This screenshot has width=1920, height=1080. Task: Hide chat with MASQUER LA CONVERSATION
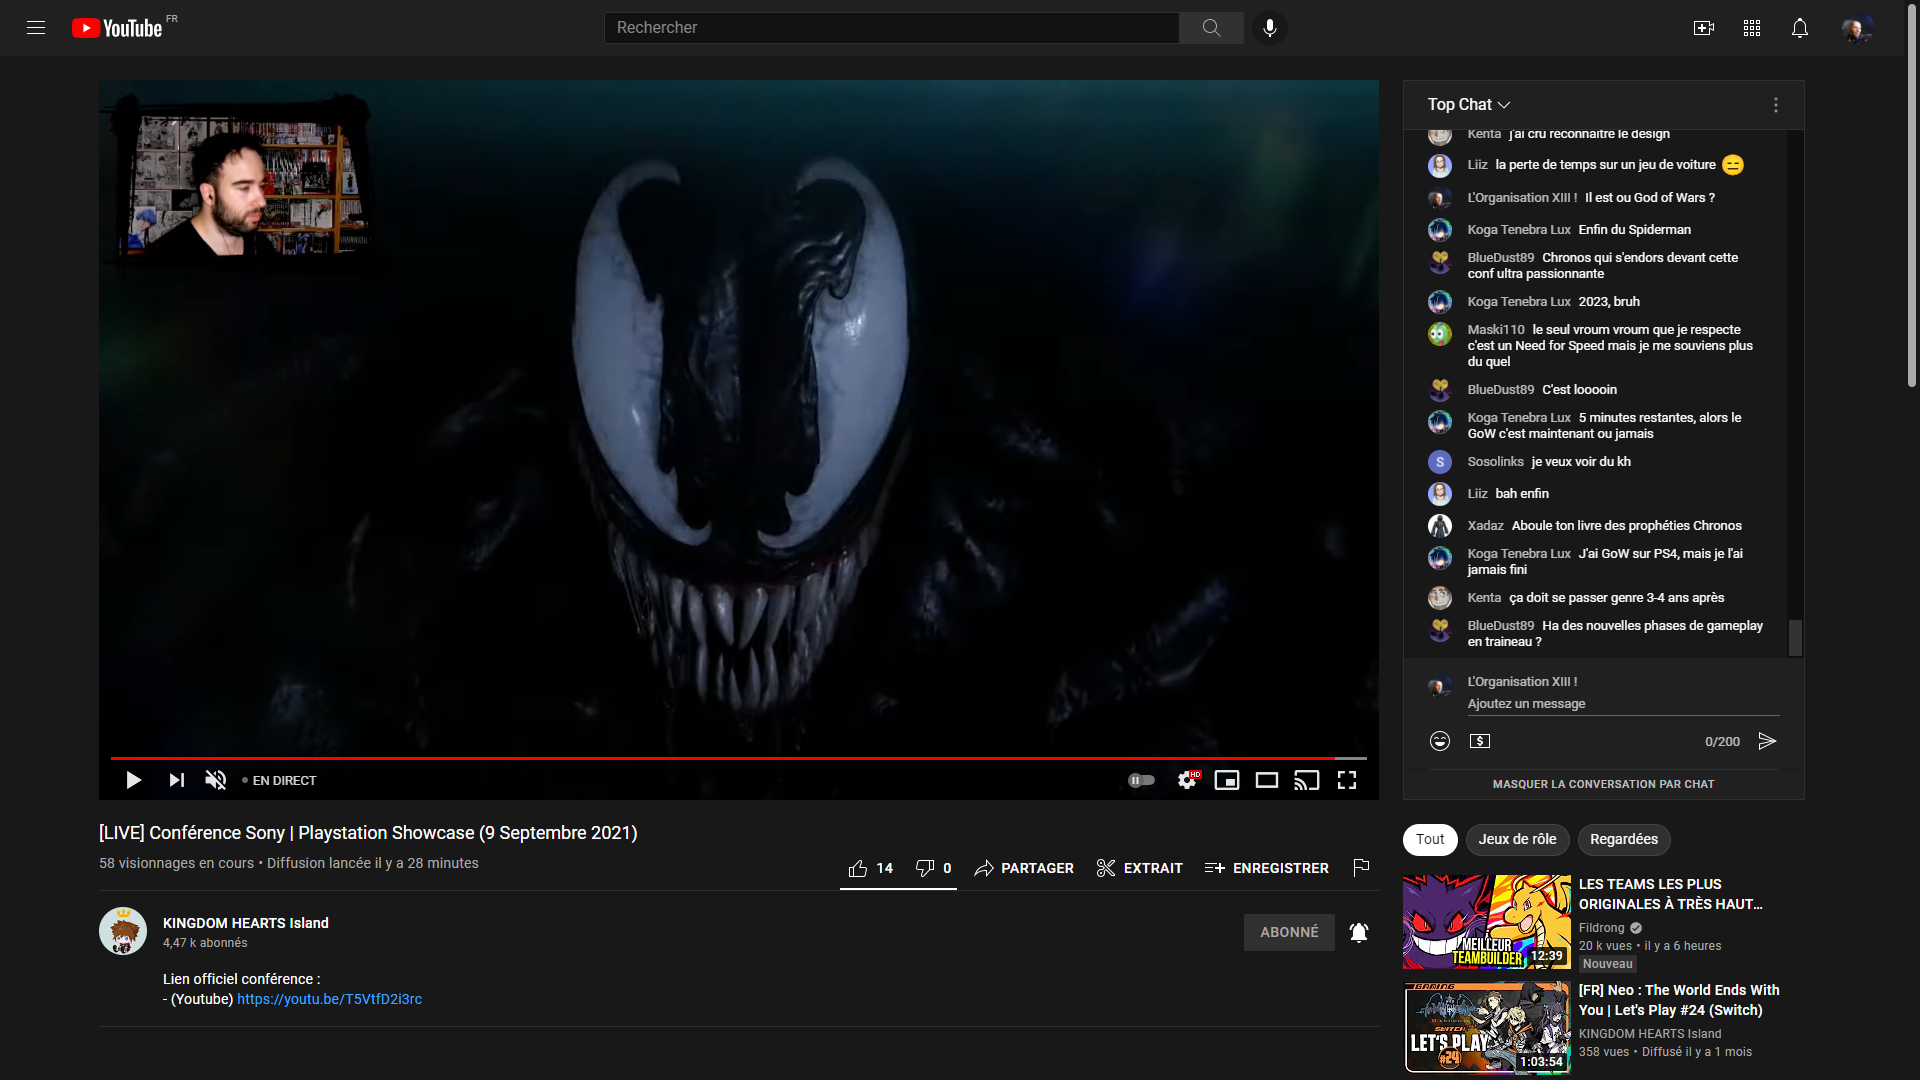tap(1604, 784)
